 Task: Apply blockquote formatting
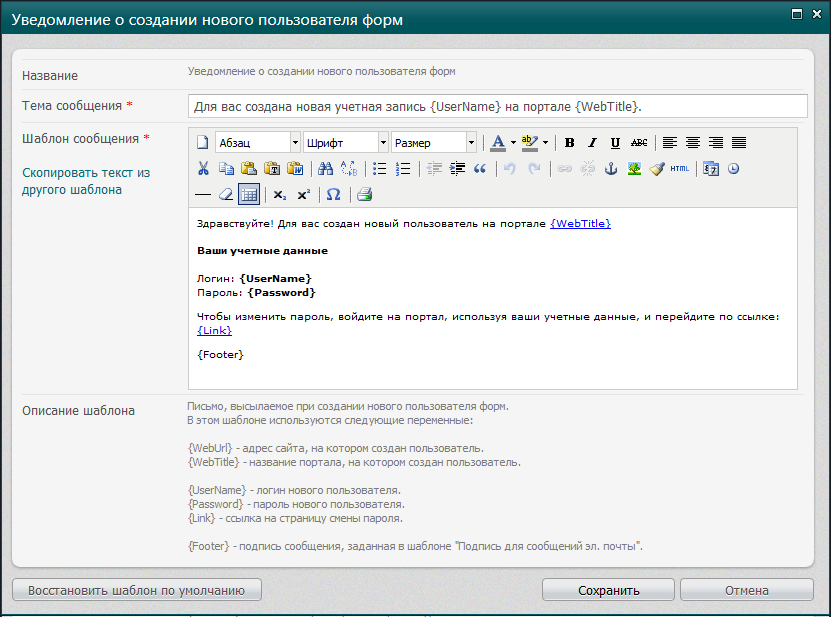480,169
